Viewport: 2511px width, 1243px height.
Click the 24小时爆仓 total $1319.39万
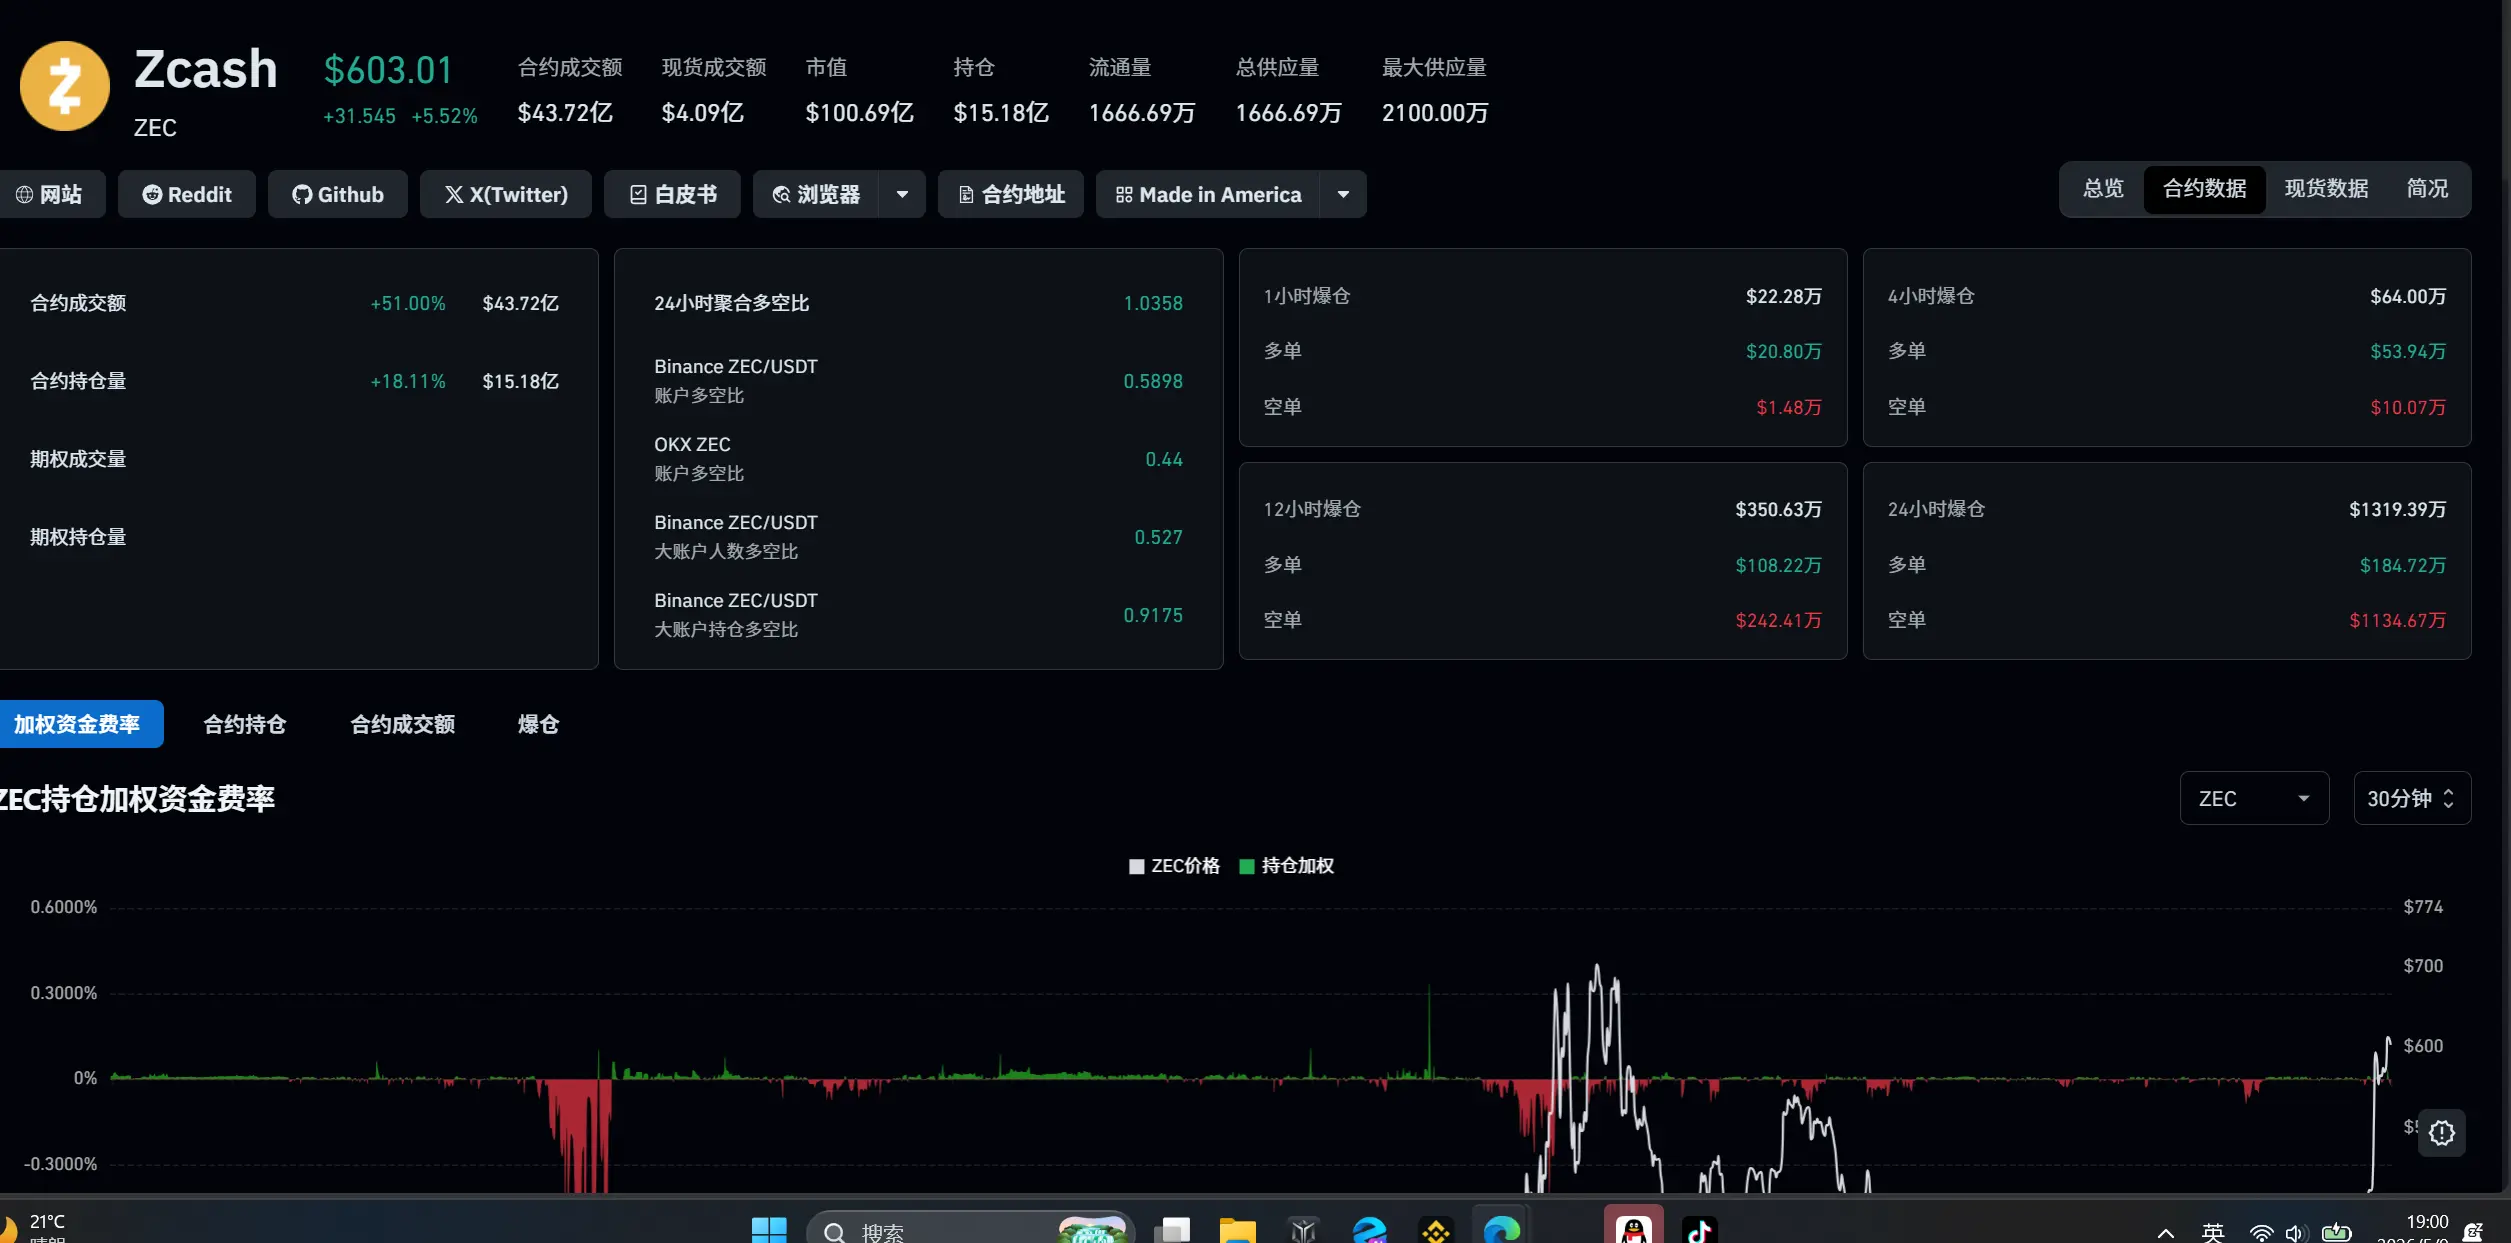(2398, 509)
